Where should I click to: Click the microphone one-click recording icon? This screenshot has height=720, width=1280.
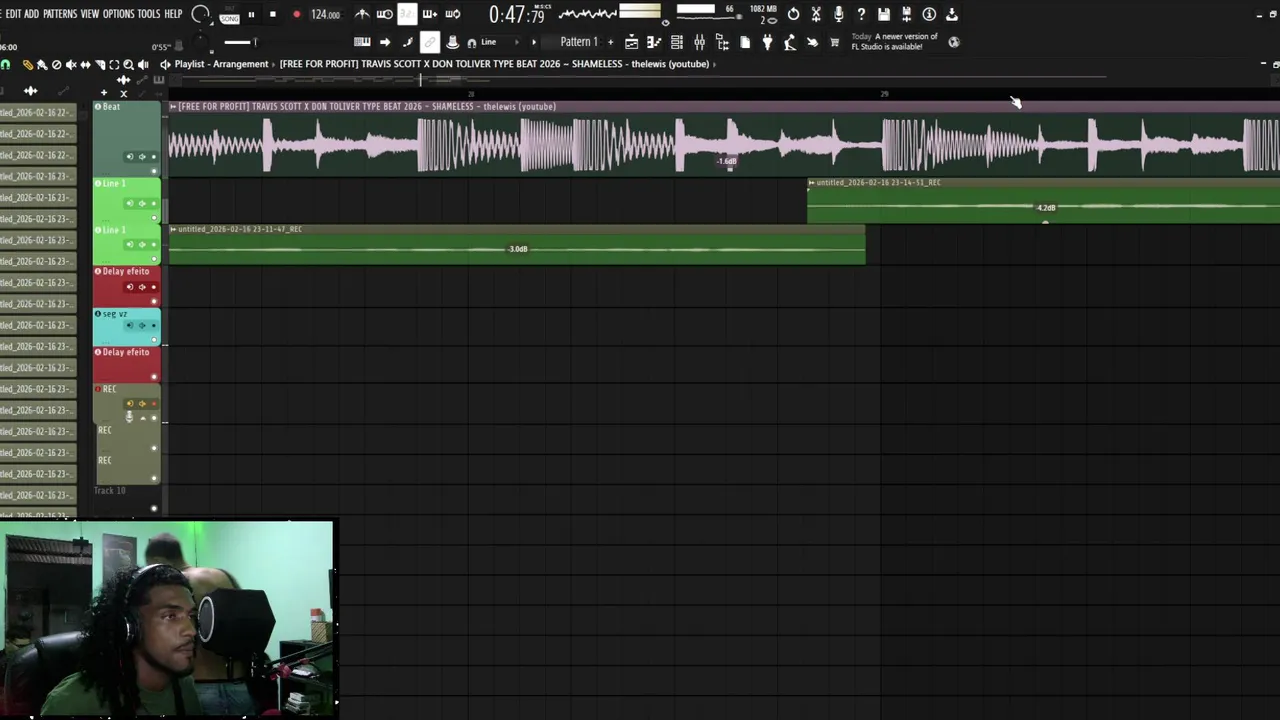tap(838, 14)
